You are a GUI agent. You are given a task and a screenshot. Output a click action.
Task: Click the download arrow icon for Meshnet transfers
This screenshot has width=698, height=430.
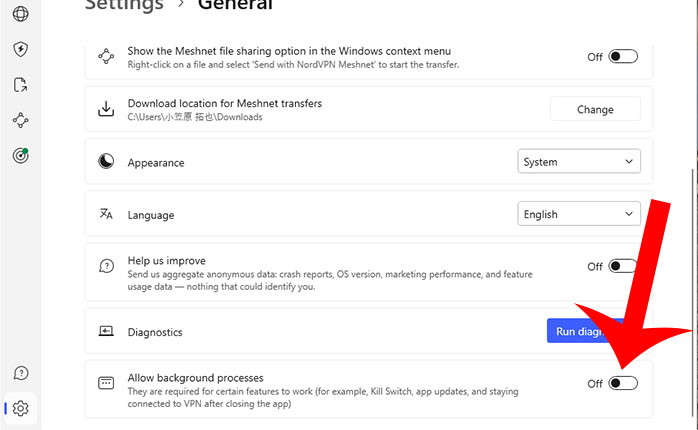coord(106,109)
